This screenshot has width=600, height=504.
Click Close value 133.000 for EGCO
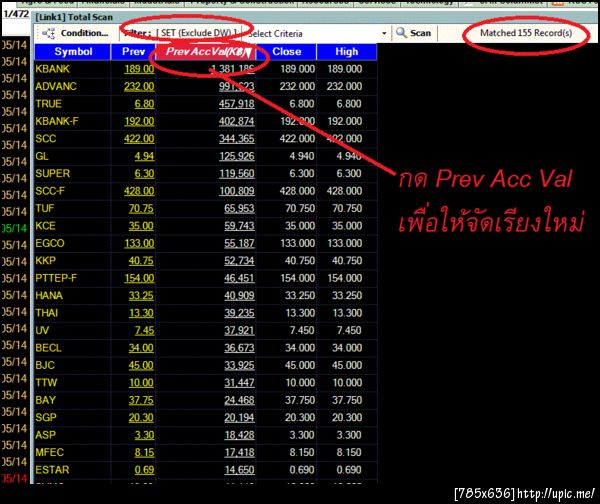tap(298, 243)
